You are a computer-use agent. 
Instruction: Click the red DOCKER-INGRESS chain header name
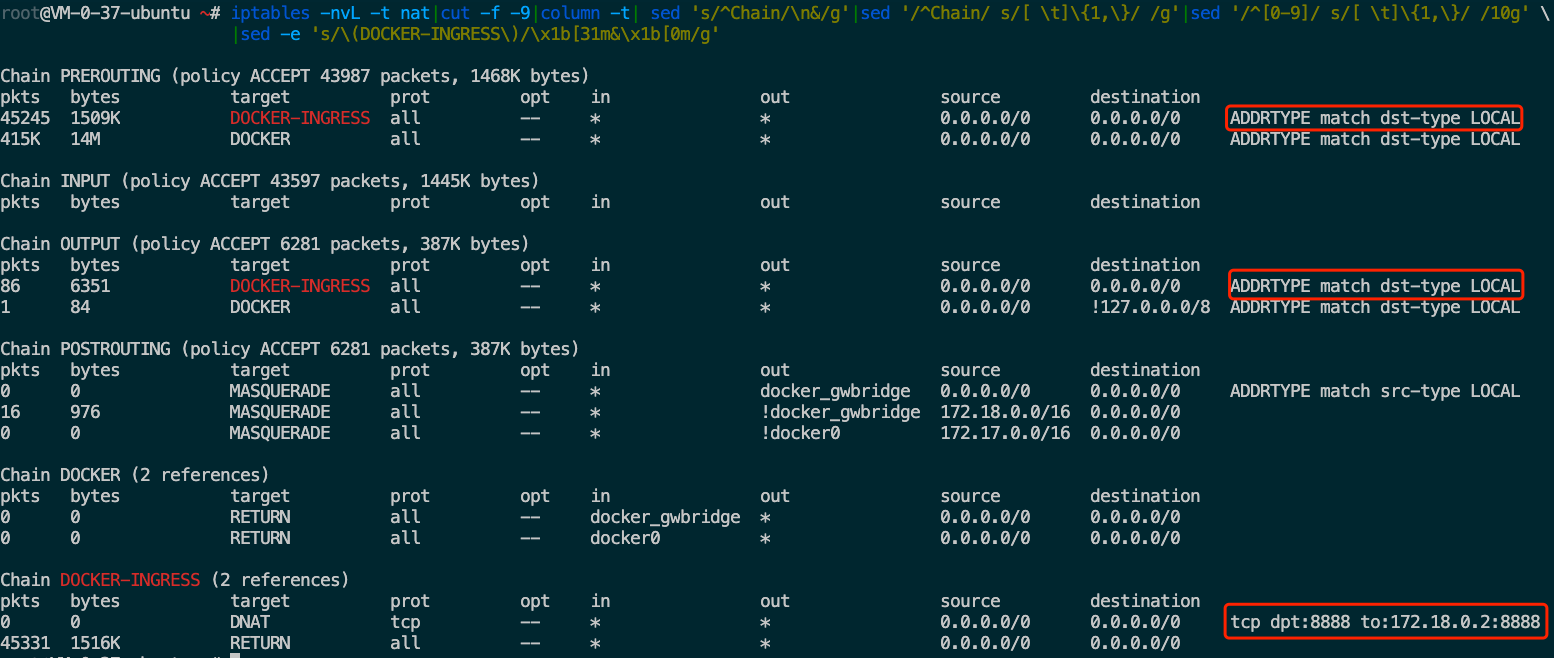[x=130, y=580]
